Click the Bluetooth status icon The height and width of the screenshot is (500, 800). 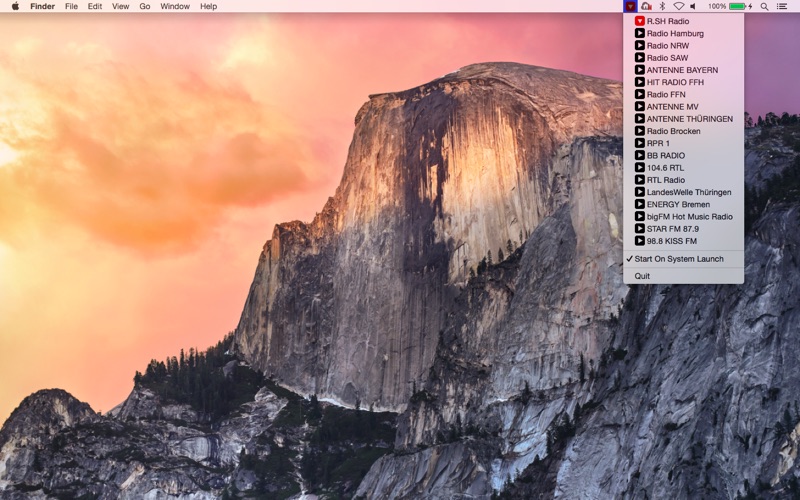(x=662, y=6)
